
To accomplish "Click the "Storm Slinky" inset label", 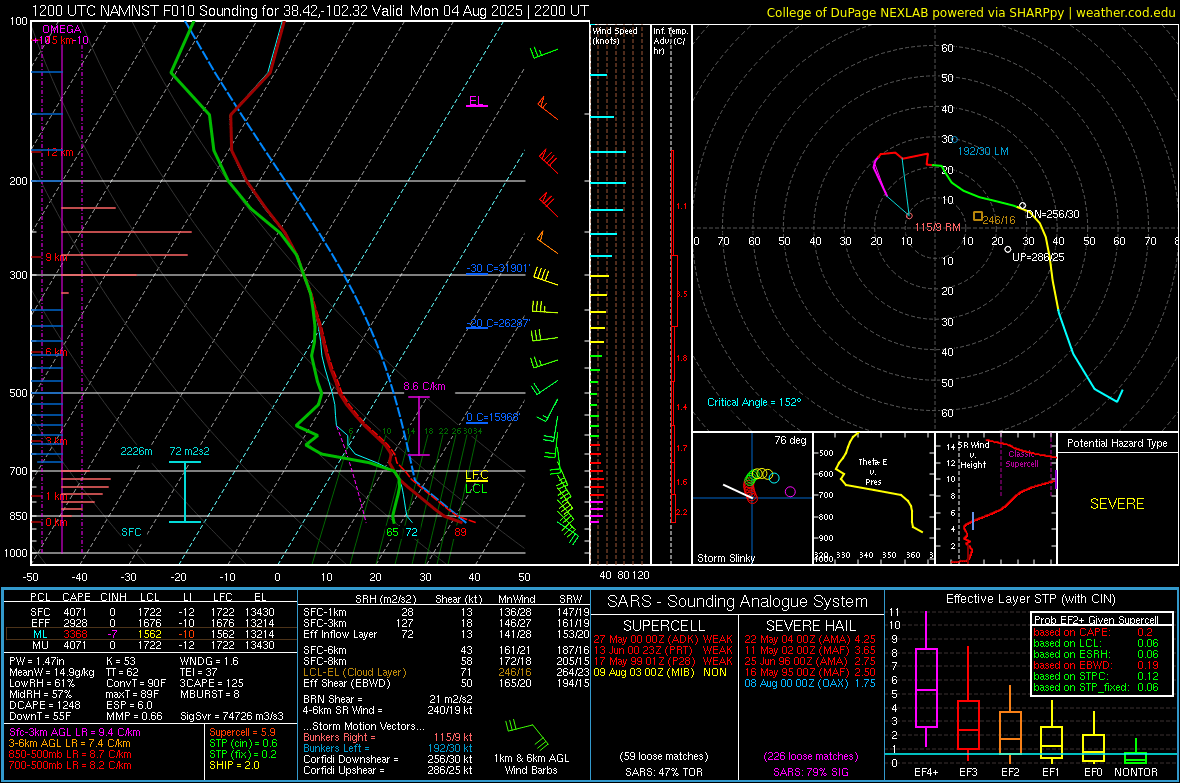I will point(726,558).
